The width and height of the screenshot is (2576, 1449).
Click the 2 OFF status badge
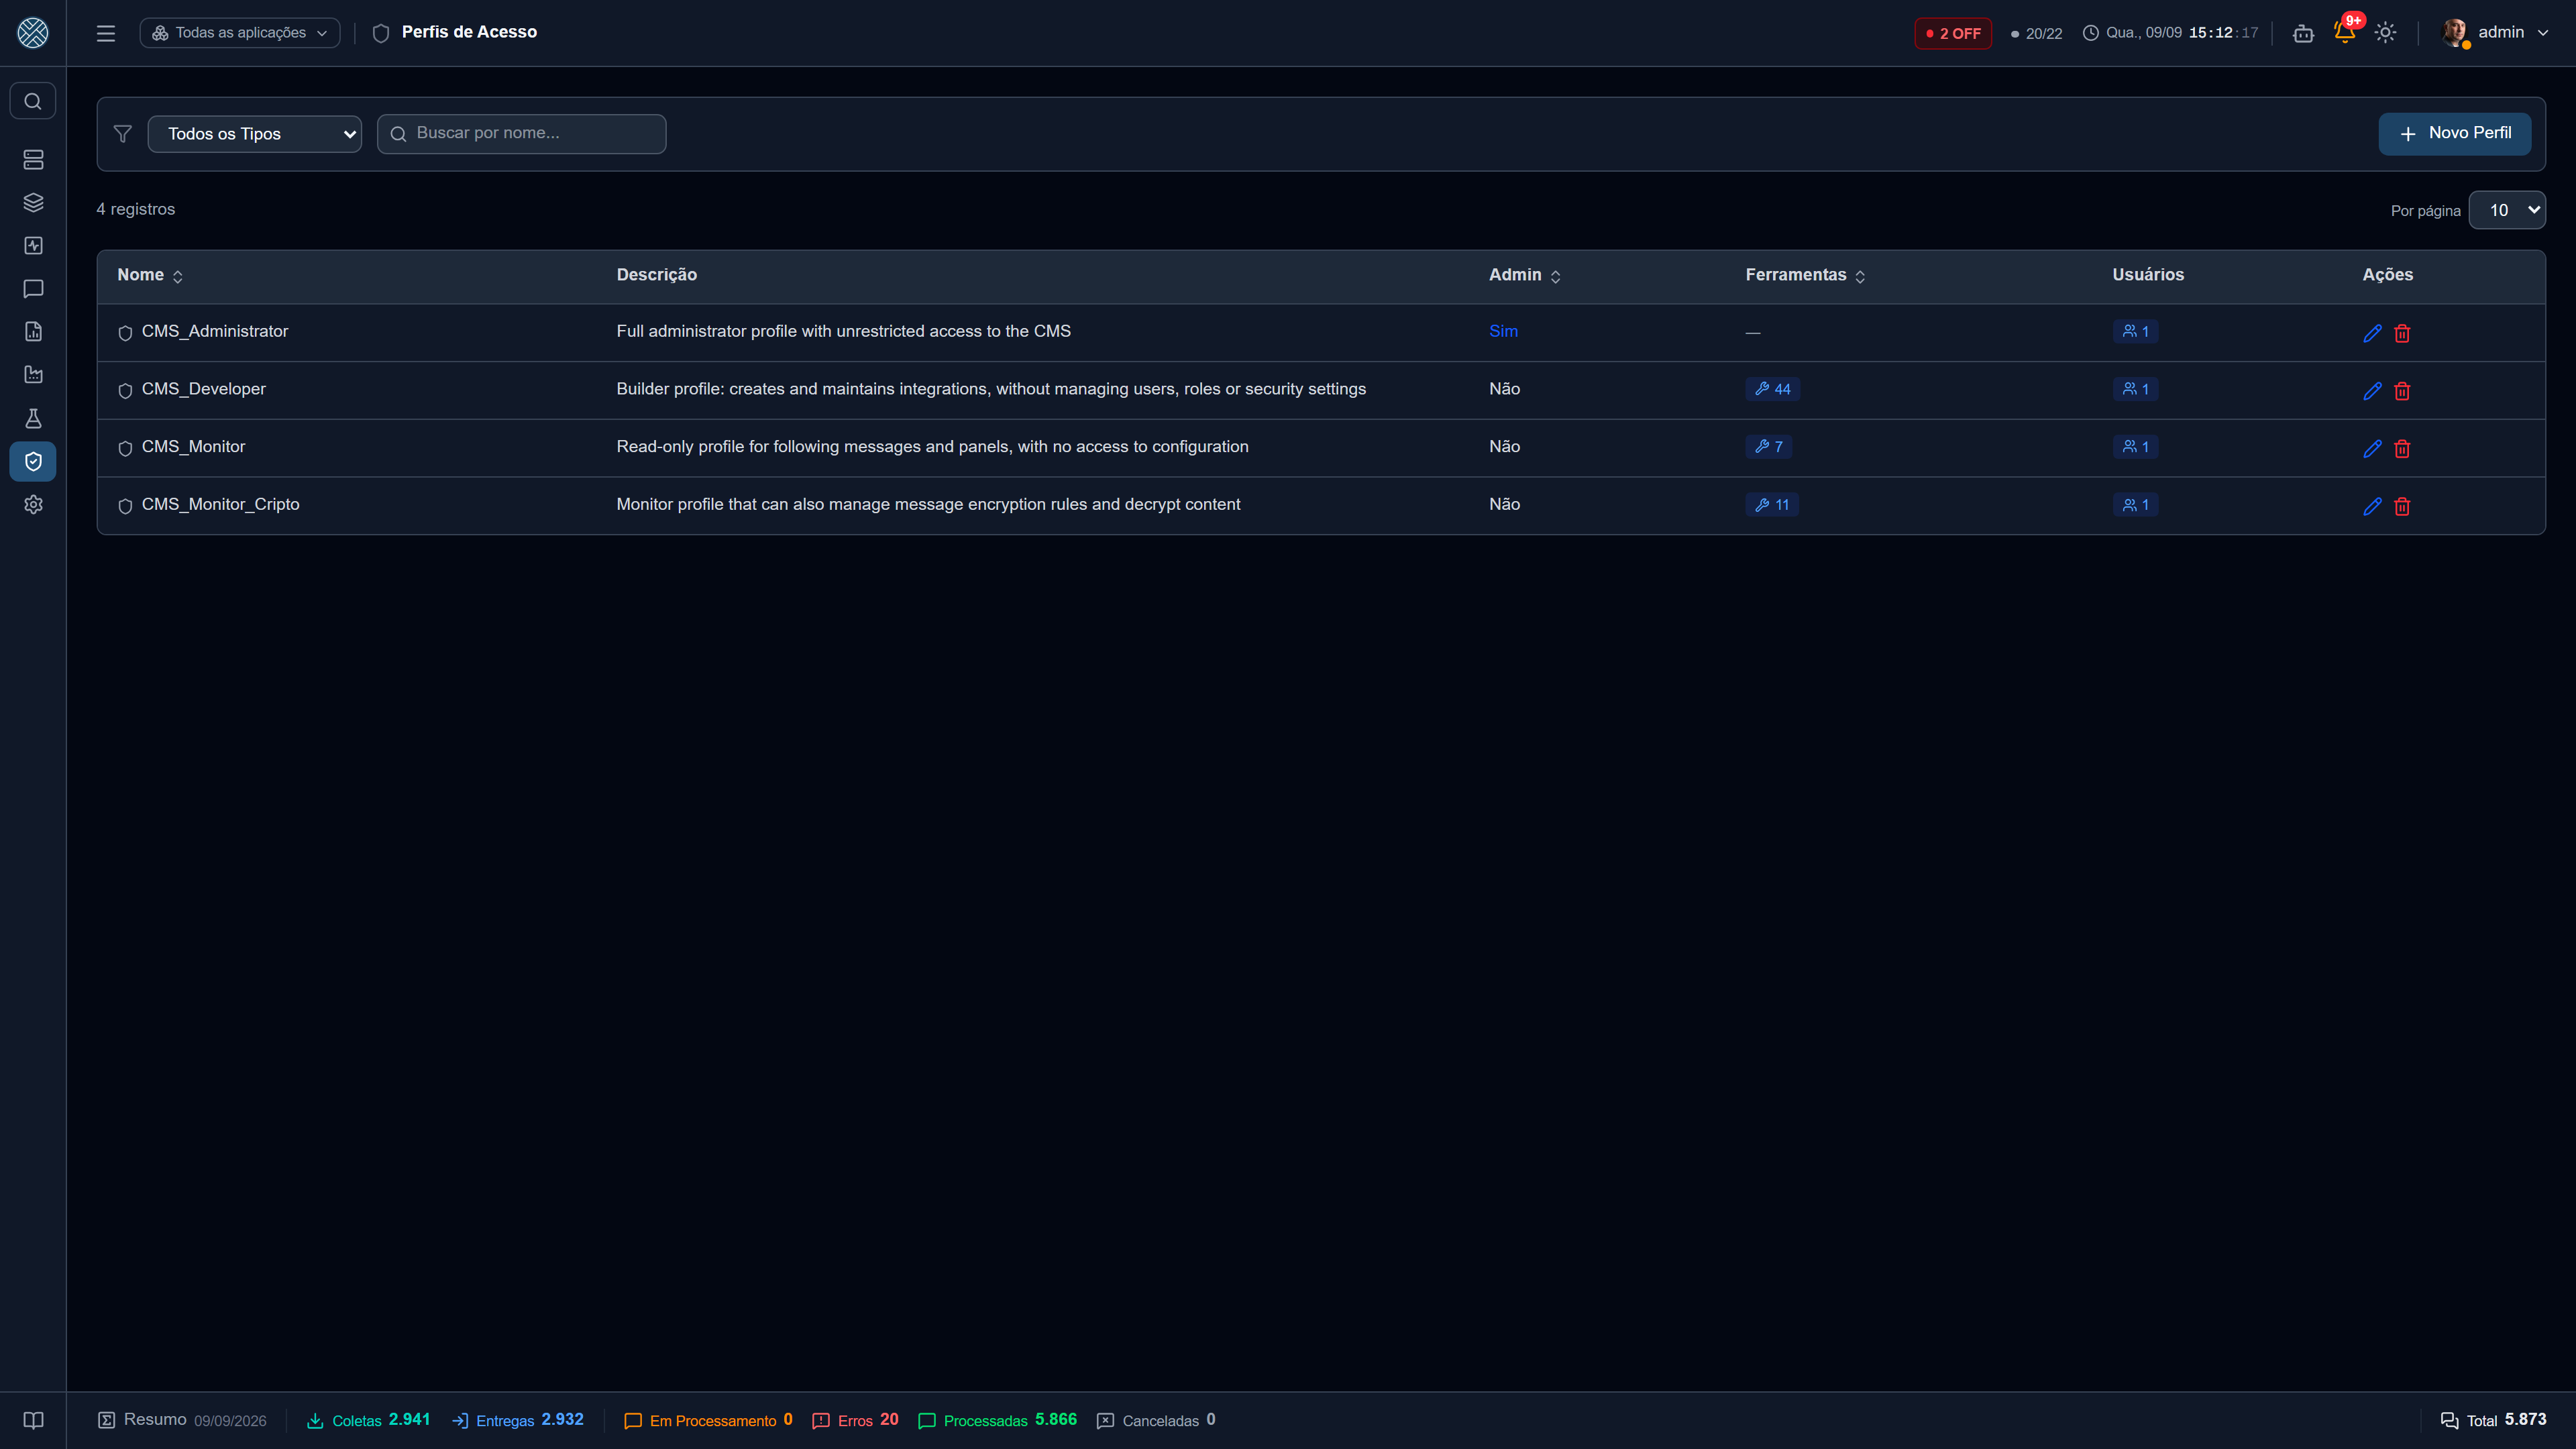(x=1952, y=33)
